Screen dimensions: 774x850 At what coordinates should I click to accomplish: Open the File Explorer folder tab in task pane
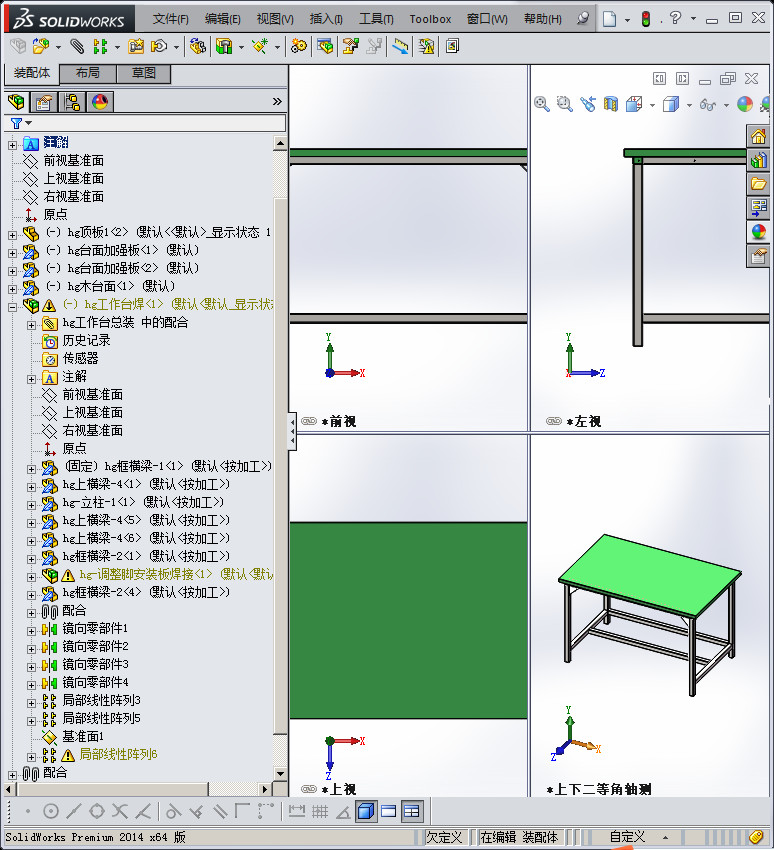[x=758, y=184]
